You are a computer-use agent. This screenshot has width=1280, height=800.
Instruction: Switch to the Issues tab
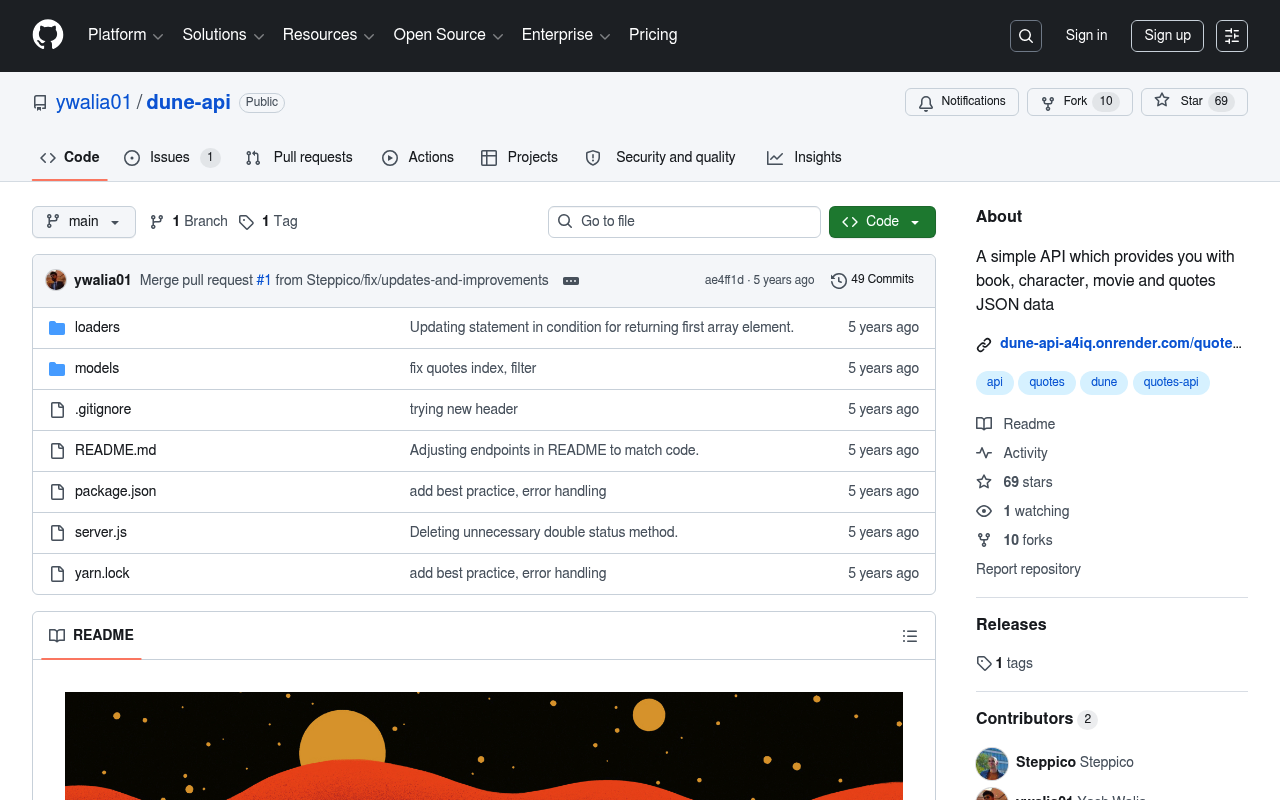coord(172,158)
